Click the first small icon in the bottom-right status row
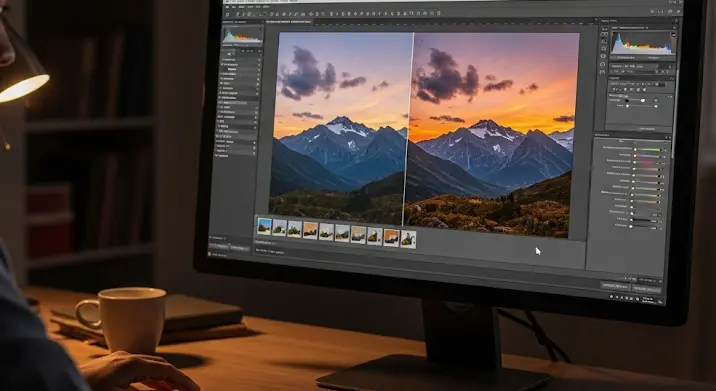Screen dimensions: 716x391 click(x=611, y=296)
